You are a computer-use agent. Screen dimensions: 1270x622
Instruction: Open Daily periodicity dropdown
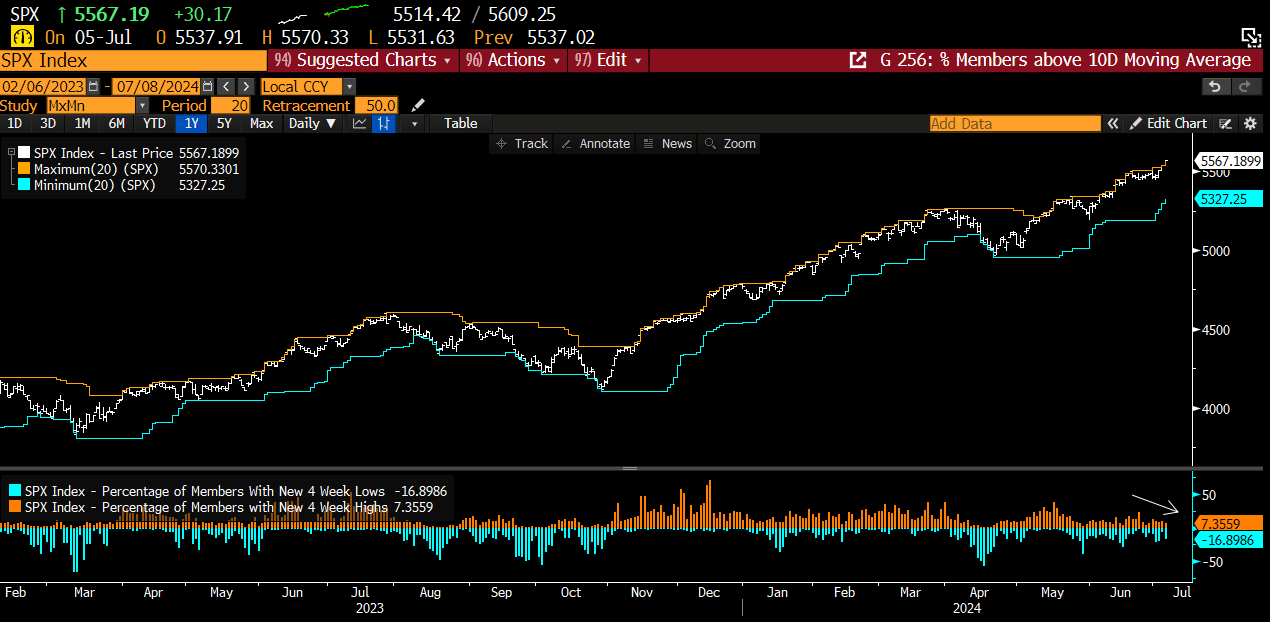coord(313,123)
